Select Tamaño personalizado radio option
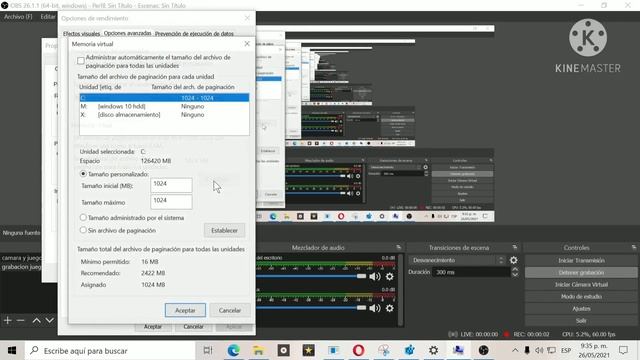 click(83, 174)
